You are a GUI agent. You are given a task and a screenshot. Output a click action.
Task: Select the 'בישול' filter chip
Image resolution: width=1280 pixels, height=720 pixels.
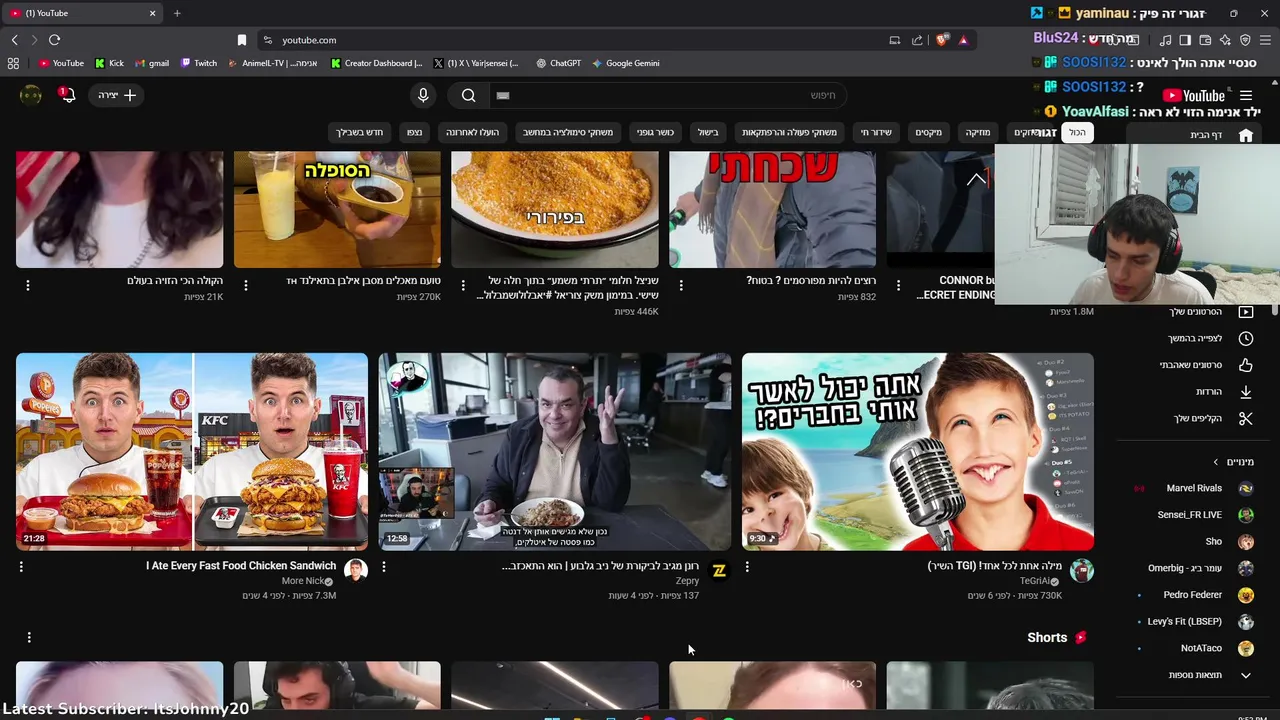click(708, 132)
